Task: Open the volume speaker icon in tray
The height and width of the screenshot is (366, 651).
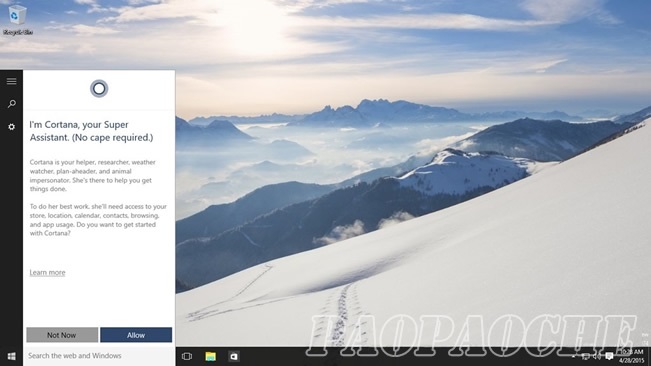Action: click(x=597, y=356)
